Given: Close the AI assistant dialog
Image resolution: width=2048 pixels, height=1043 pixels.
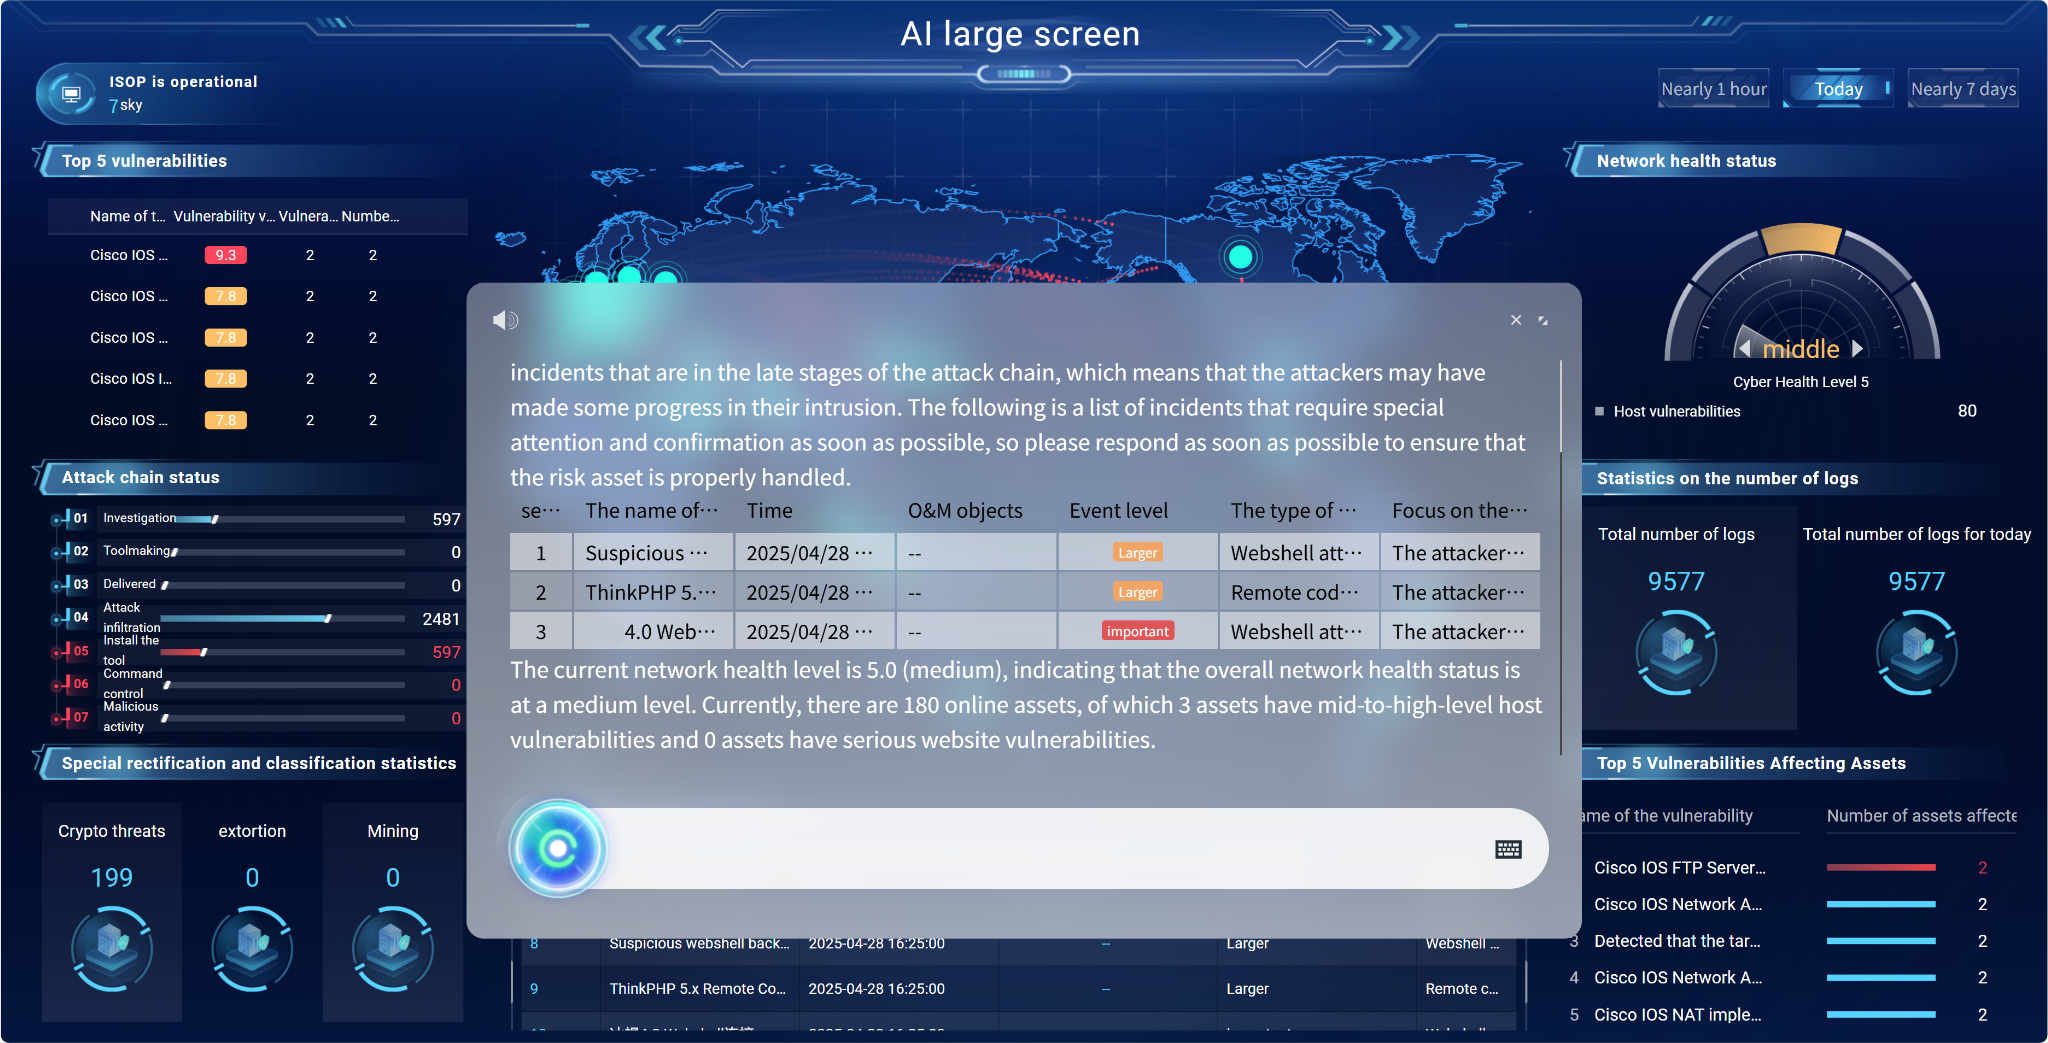Looking at the screenshot, I should coord(1516,320).
